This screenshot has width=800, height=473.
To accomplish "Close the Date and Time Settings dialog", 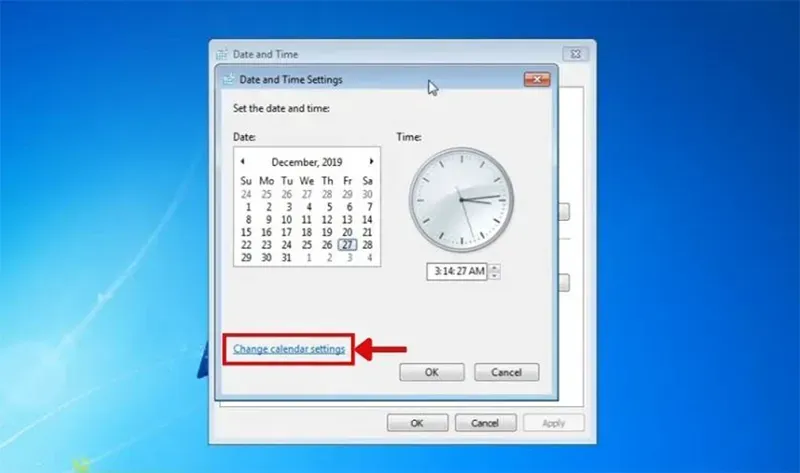I will pyautogui.click(x=537, y=79).
